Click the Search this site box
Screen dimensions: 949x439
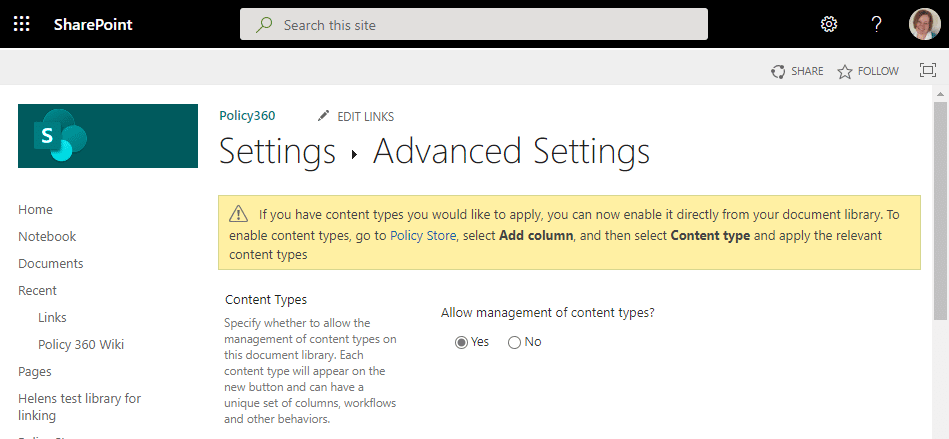[474, 24]
